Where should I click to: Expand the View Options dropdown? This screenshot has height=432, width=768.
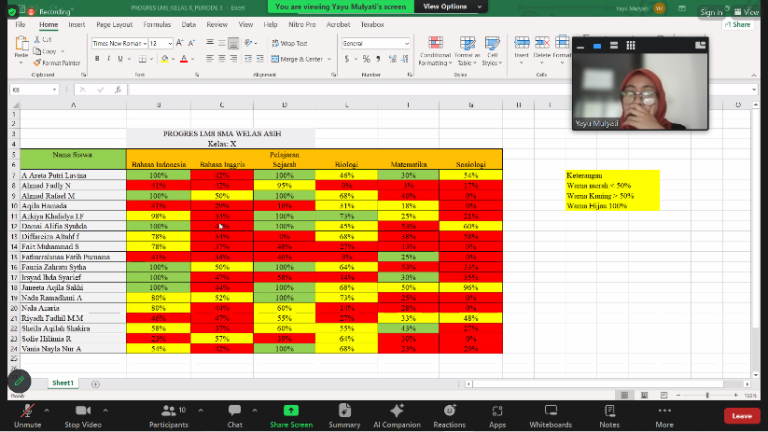pyautogui.click(x=445, y=6)
